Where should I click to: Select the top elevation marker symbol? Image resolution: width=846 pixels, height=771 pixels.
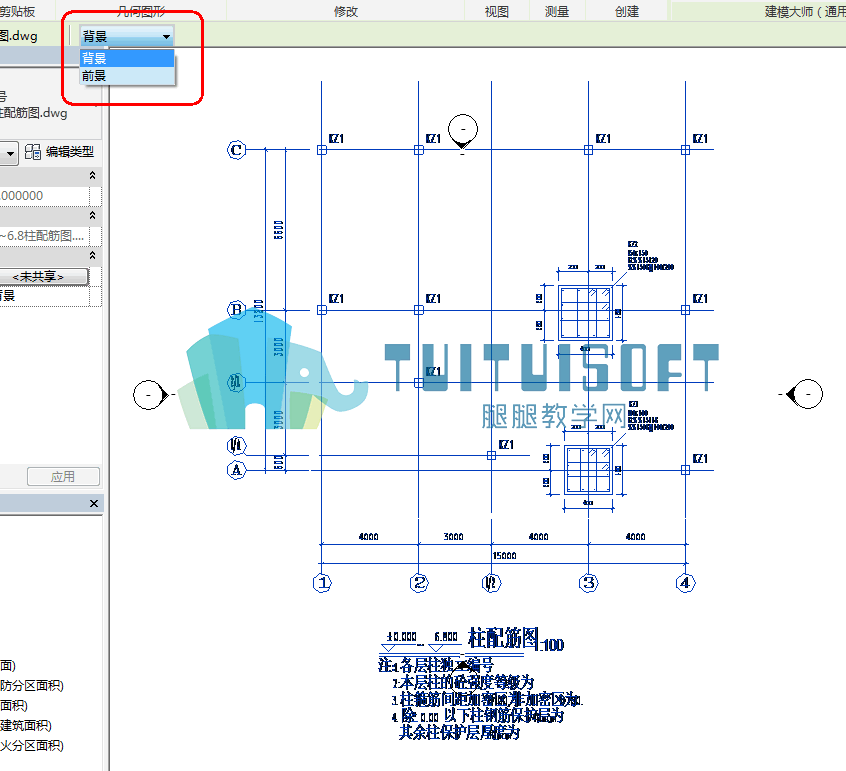(463, 132)
